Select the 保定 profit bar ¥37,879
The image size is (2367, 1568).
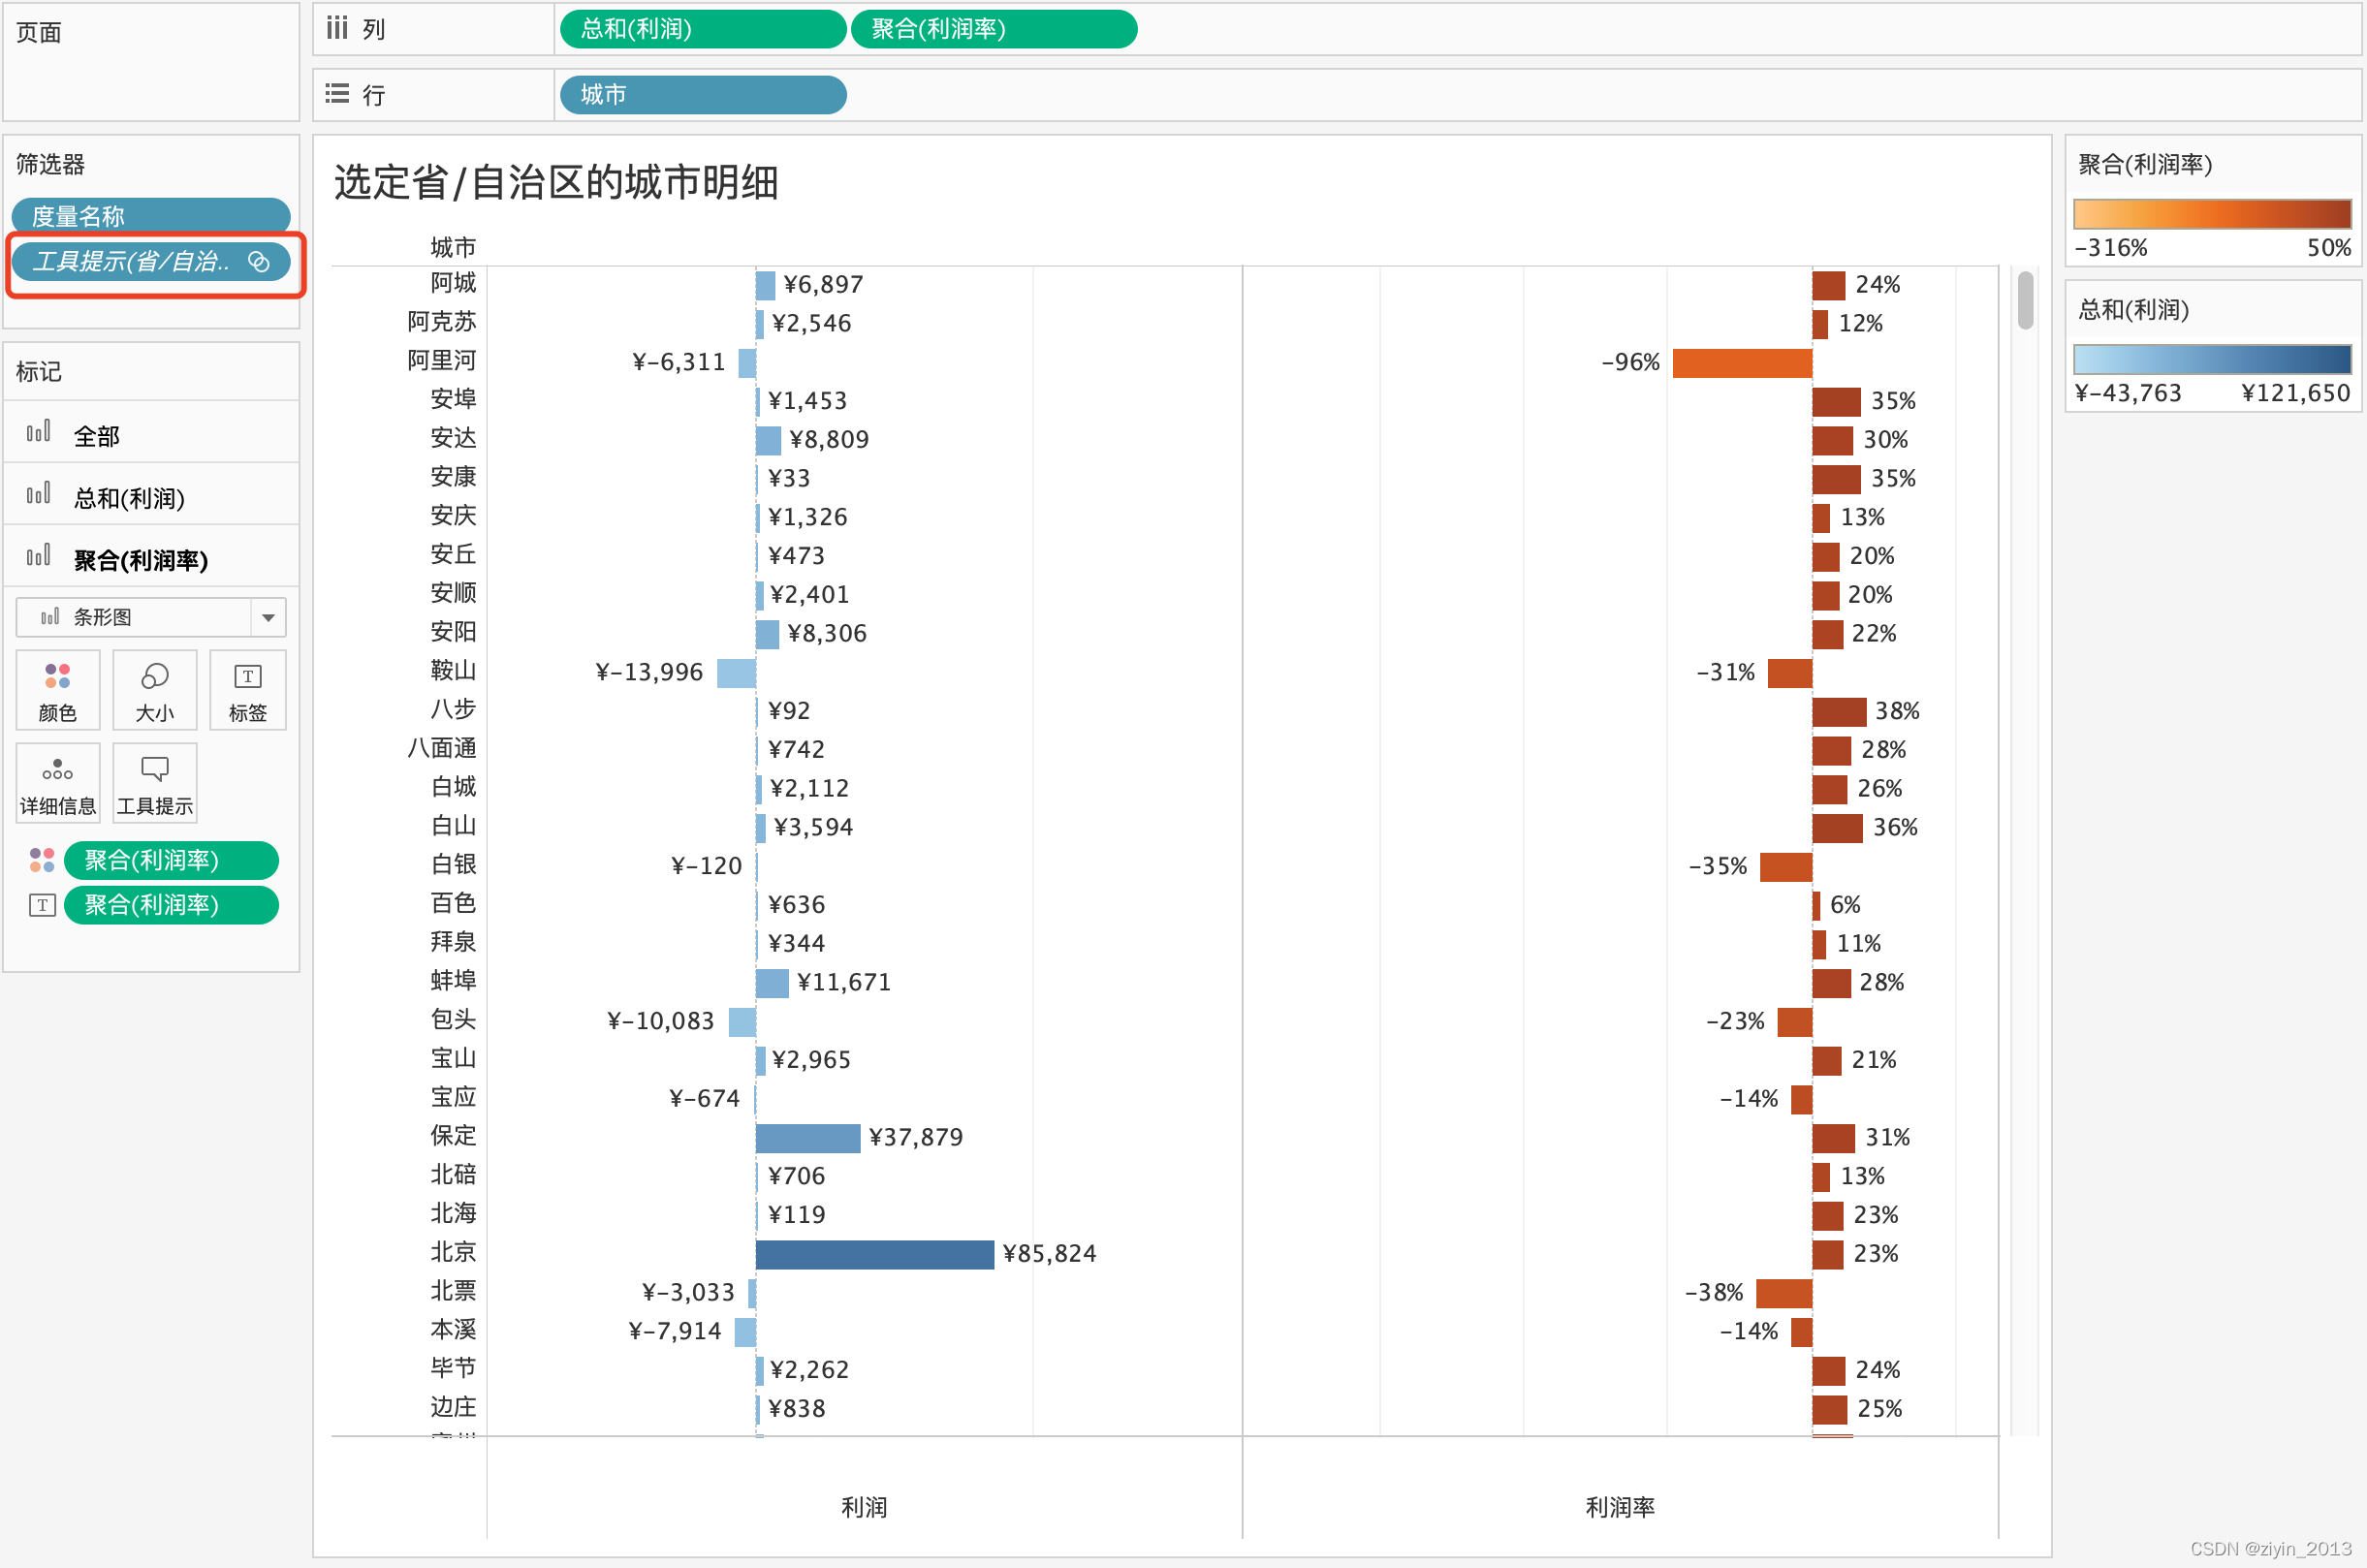coord(808,1138)
